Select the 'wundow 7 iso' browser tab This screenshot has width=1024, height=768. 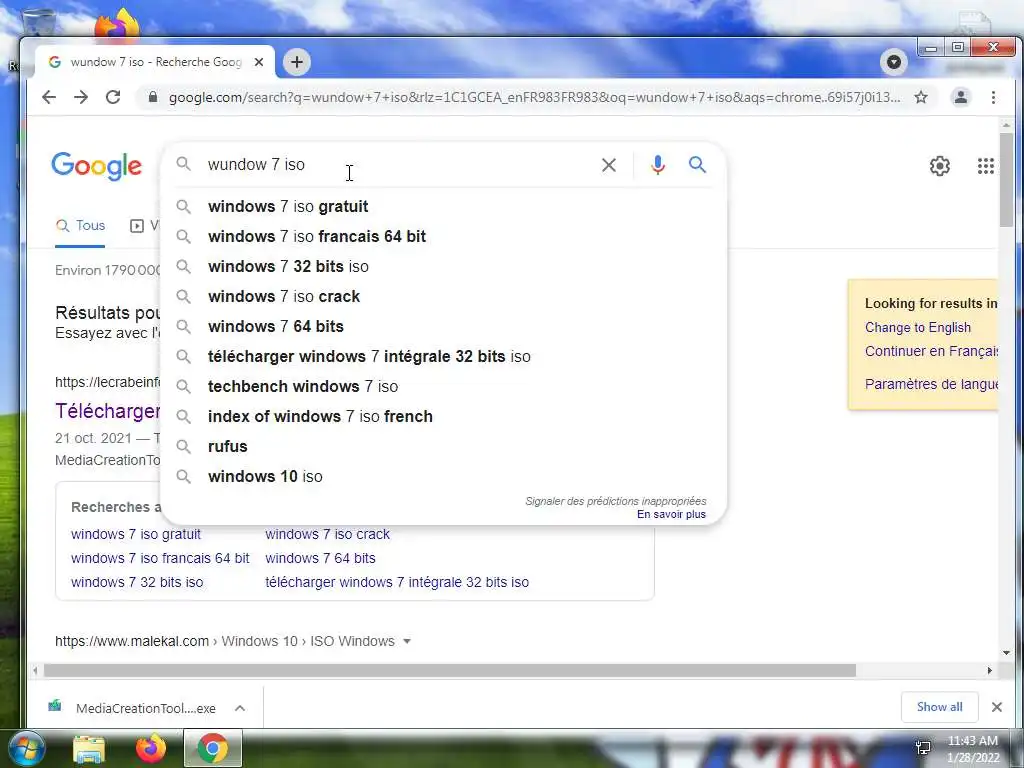pos(155,62)
